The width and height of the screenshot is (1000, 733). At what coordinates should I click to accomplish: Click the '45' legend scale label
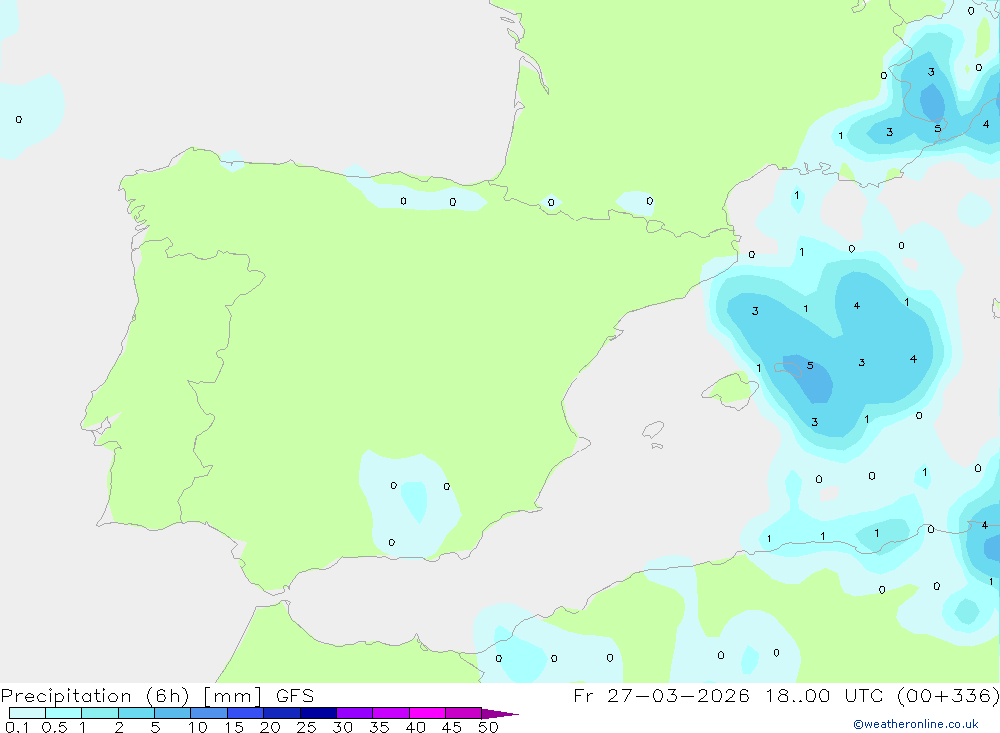coord(452,727)
